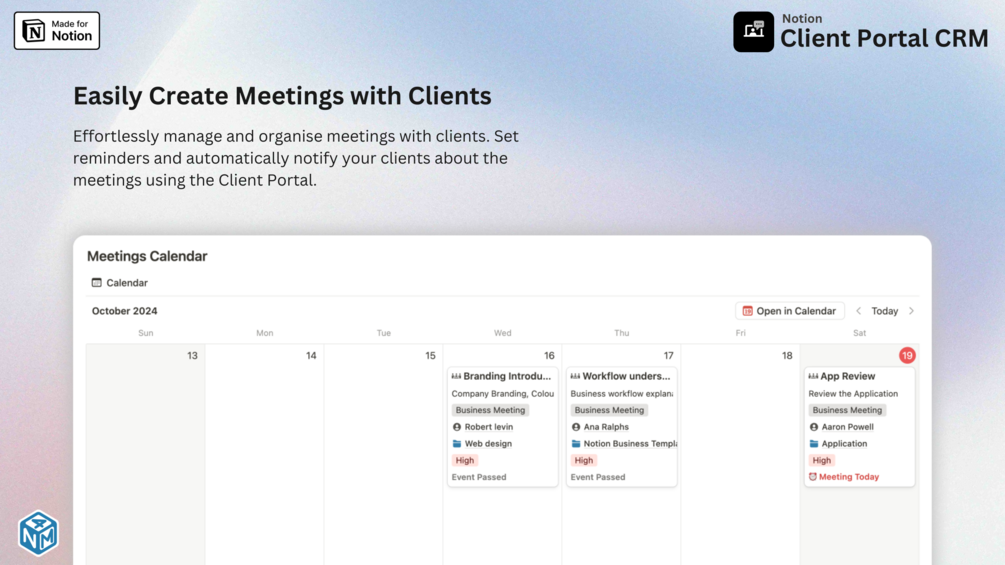Click the red calendar icon in Open in Calendar
Screen dimensions: 1005x565
tap(747, 311)
